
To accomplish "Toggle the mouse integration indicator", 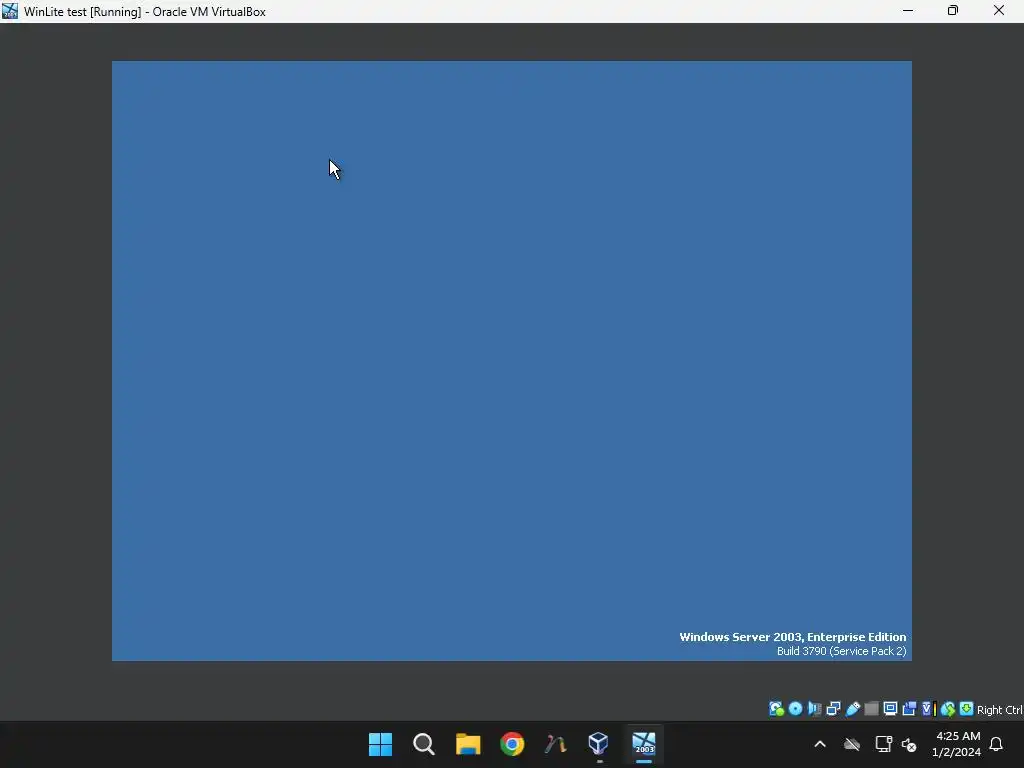I will [948, 709].
